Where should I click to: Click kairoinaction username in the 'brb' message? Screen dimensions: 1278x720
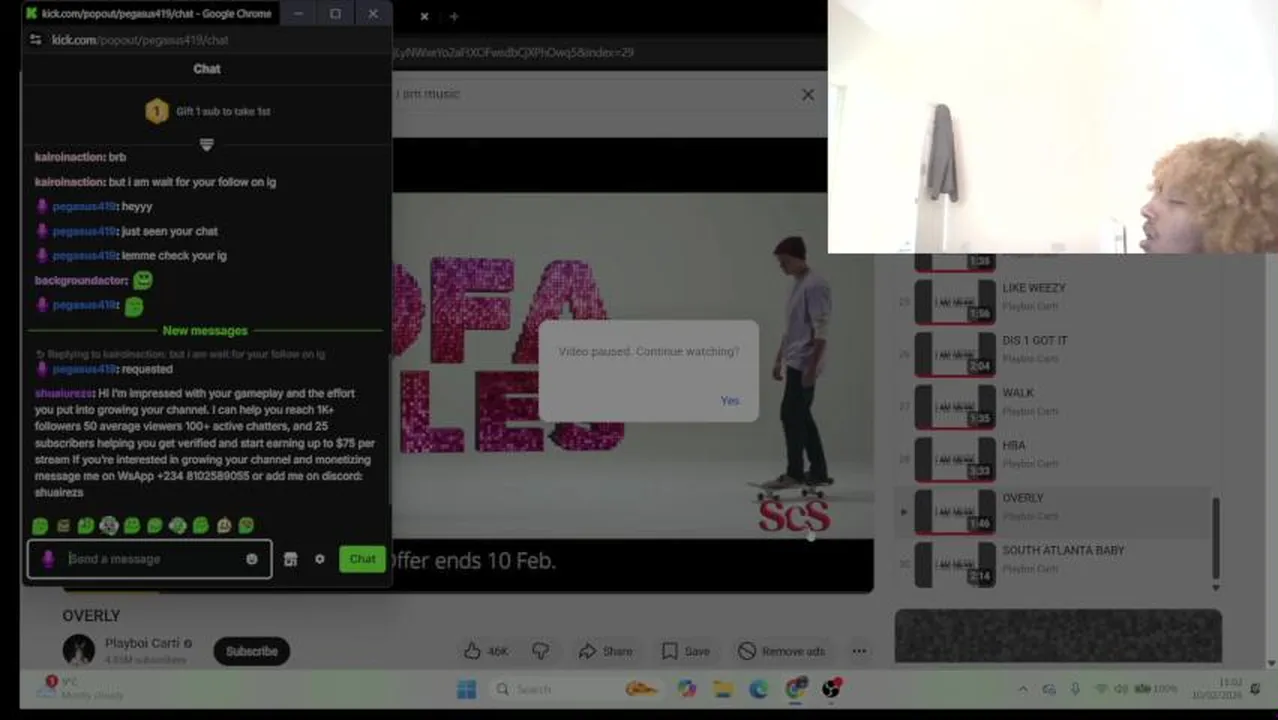tap(69, 157)
